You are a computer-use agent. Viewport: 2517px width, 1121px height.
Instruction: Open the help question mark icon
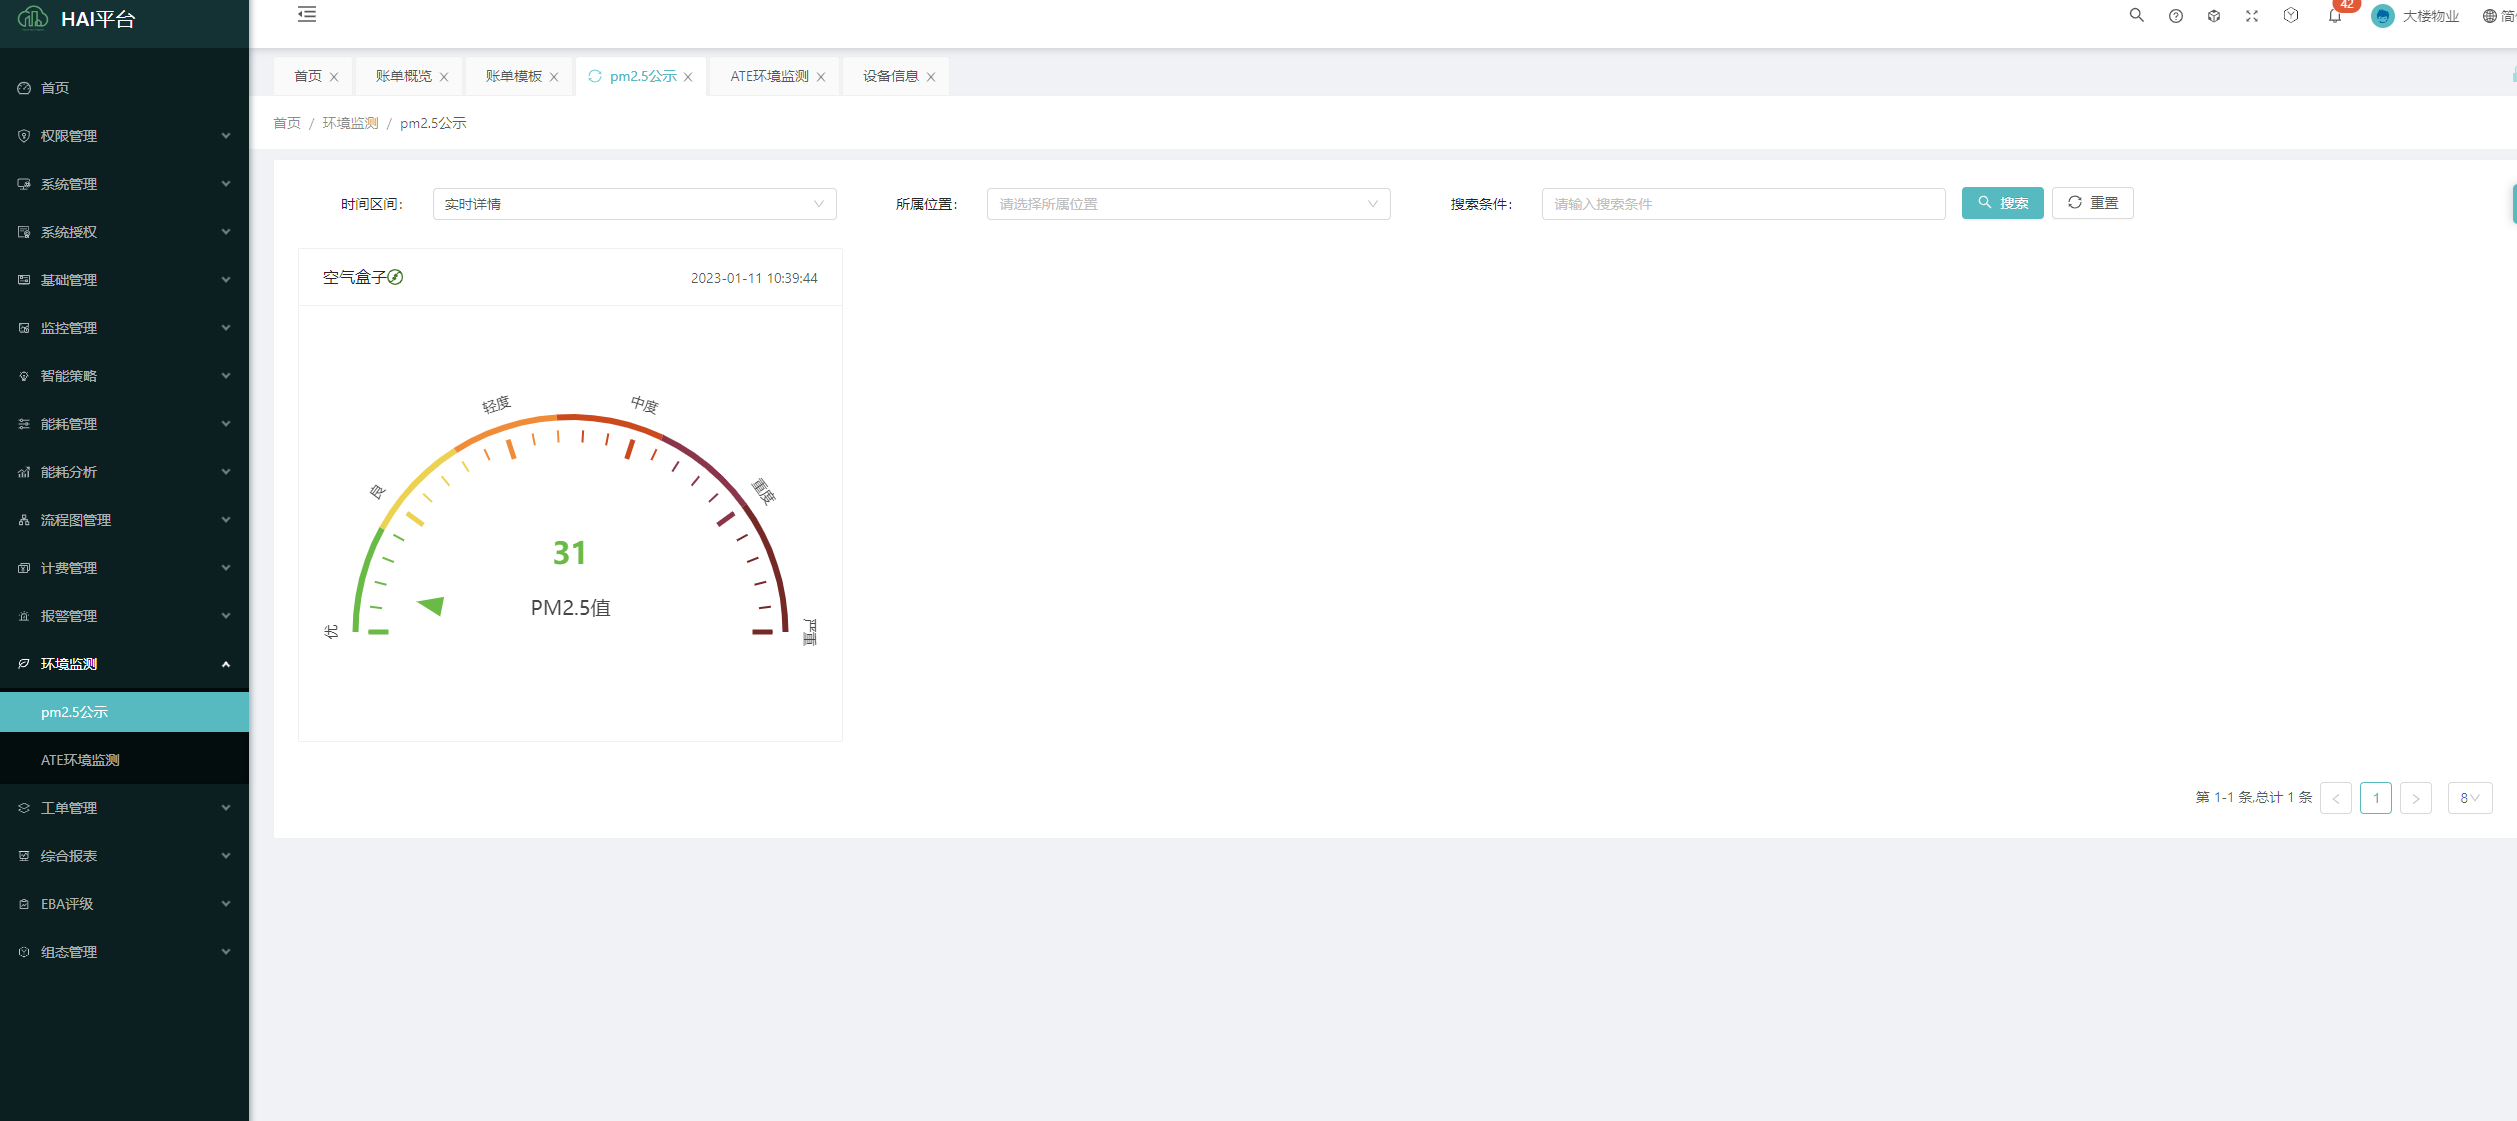coord(2175,16)
